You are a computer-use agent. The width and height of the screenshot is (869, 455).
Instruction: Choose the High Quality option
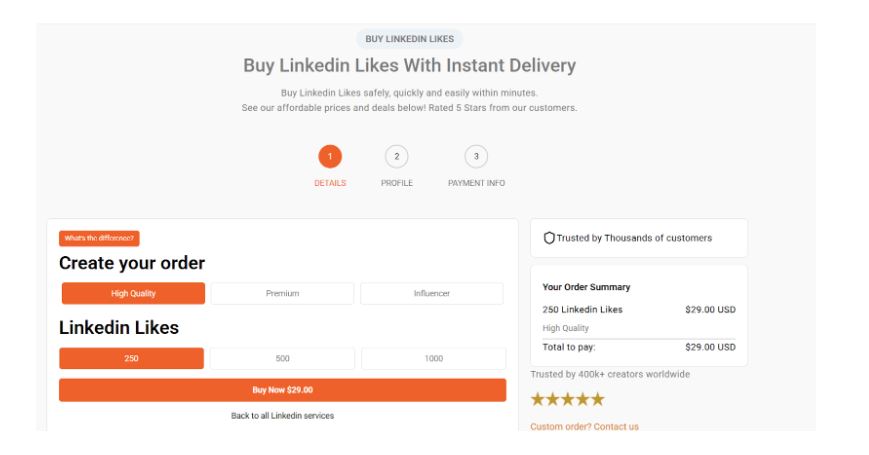(x=133, y=293)
